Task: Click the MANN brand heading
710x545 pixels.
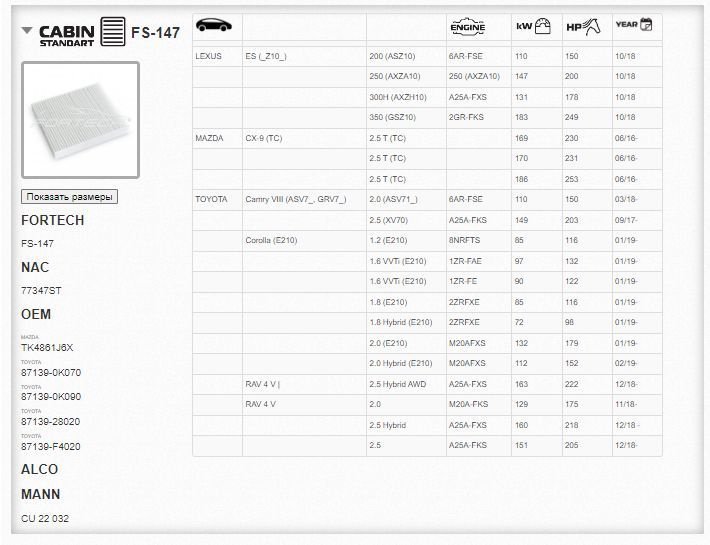Action: click(x=41, y=494)
